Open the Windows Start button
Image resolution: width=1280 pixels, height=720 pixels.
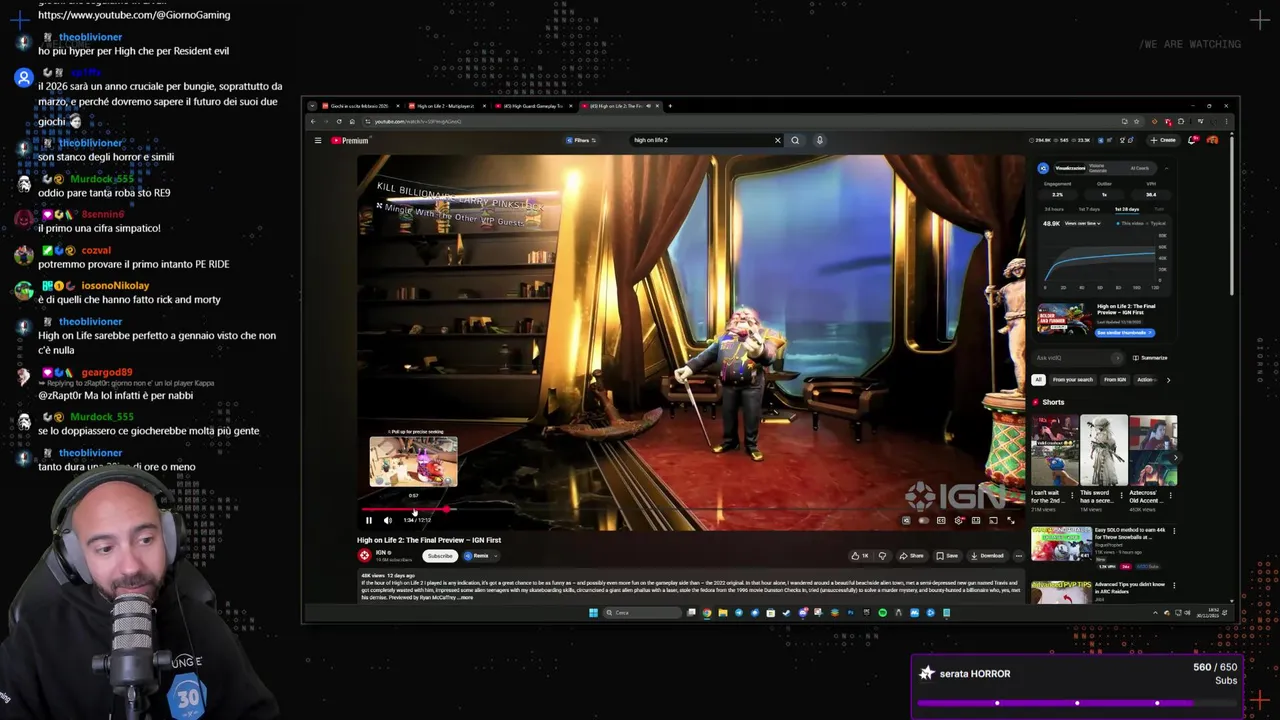point(593,613)
